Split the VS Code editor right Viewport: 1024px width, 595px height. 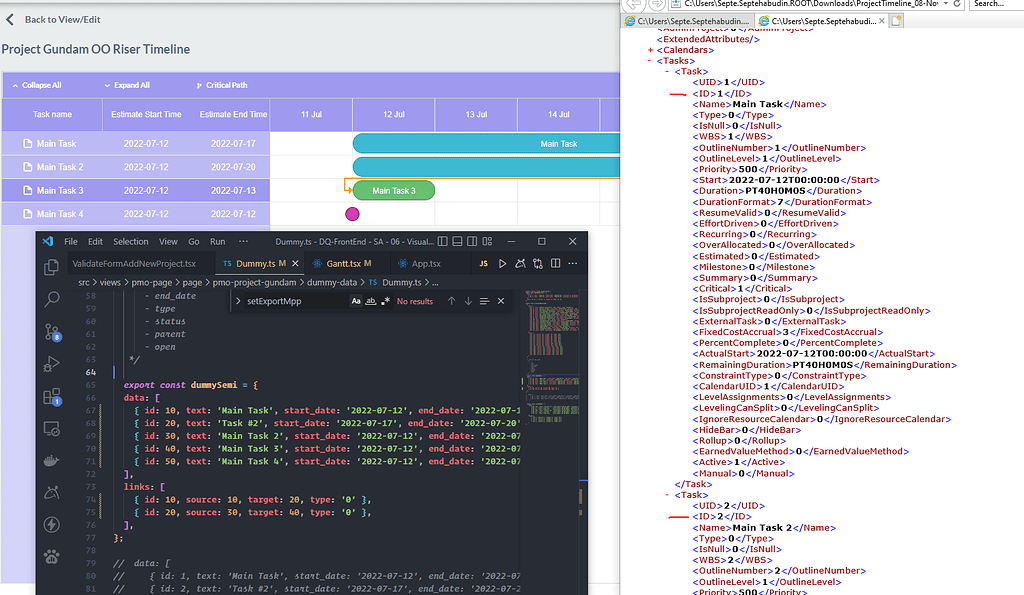click(556, 264)
